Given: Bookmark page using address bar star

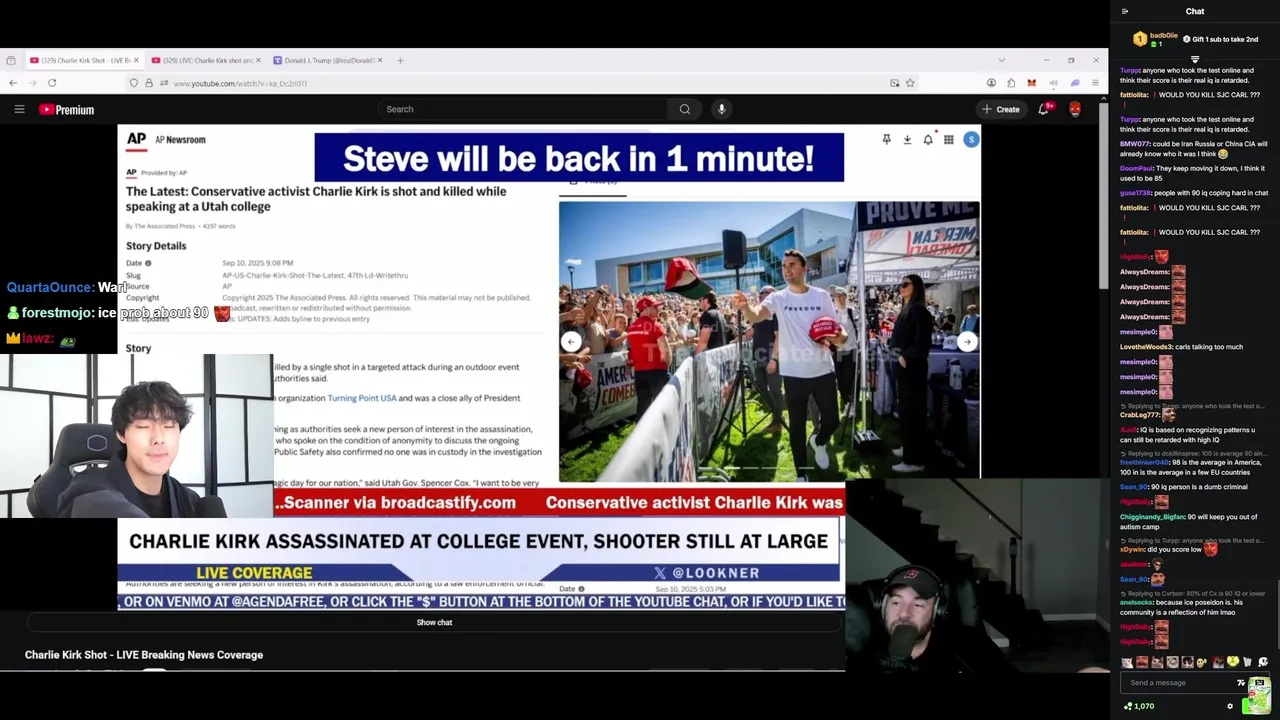Looking at the screenshot, I should pos(910,83).
